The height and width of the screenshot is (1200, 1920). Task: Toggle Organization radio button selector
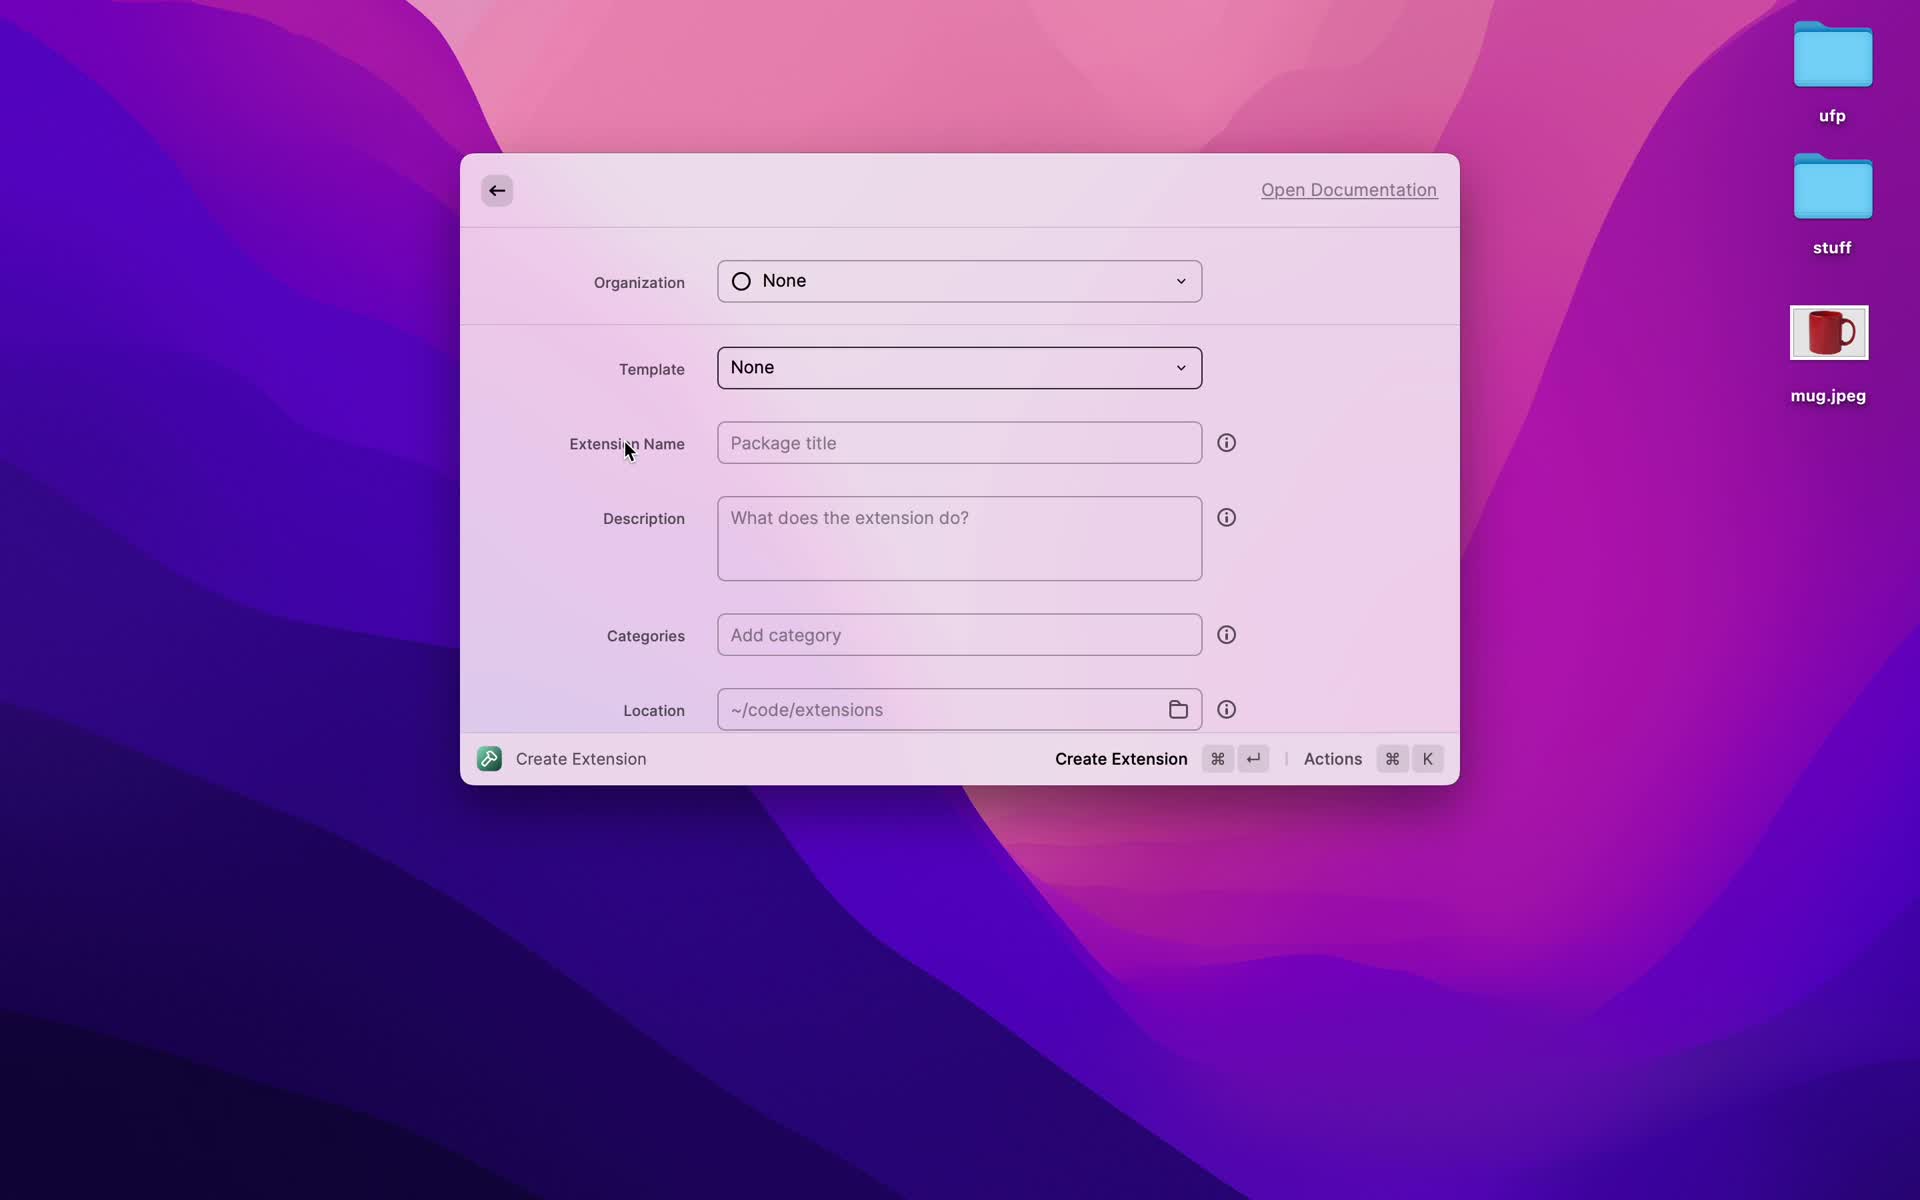tap(742, 279)
